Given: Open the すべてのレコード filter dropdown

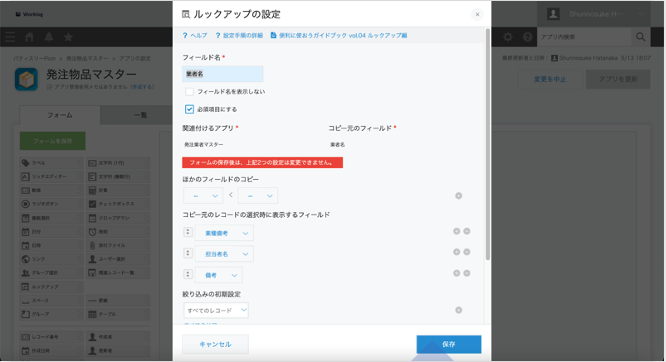Looking at the screenshot, I should pos(216,310).
